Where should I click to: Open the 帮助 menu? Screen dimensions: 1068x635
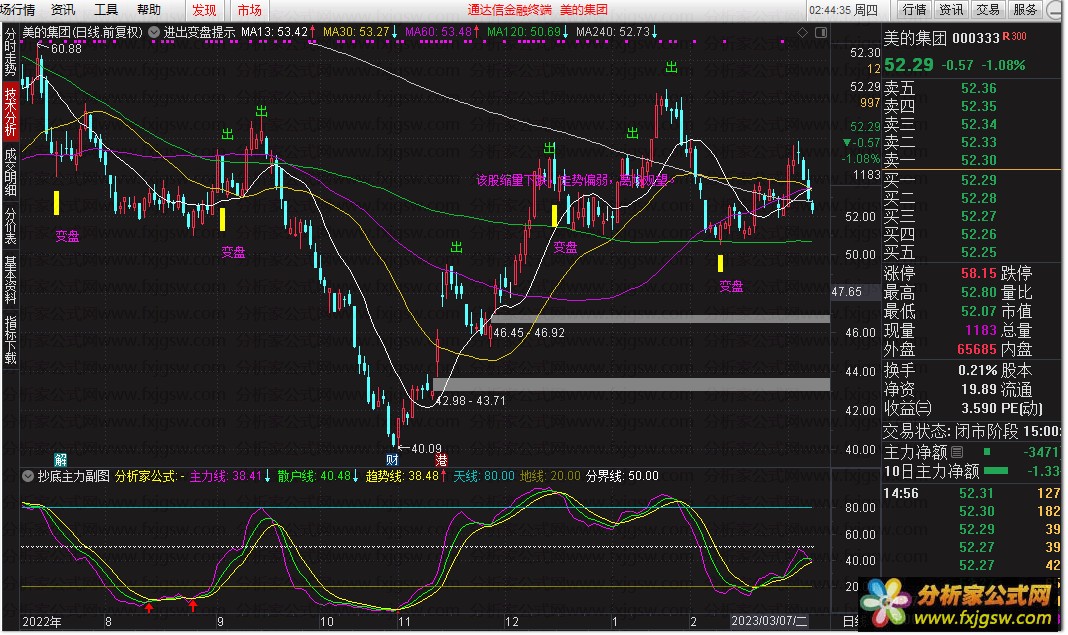click(148, 10)
